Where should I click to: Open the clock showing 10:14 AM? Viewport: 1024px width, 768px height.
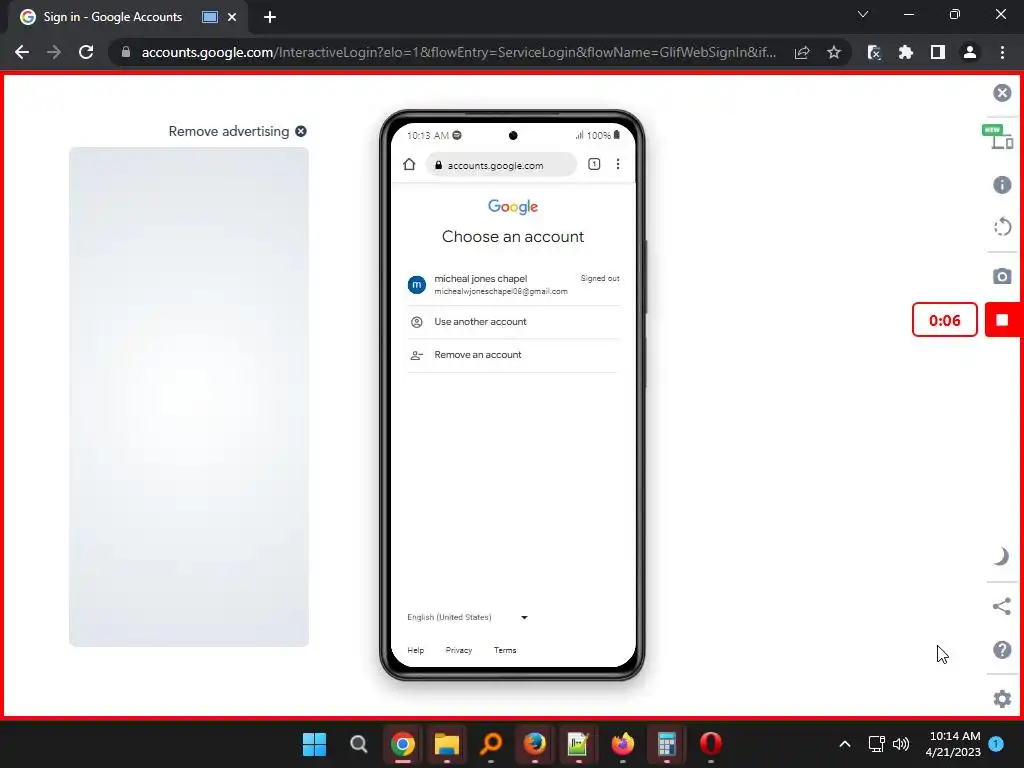954,744
